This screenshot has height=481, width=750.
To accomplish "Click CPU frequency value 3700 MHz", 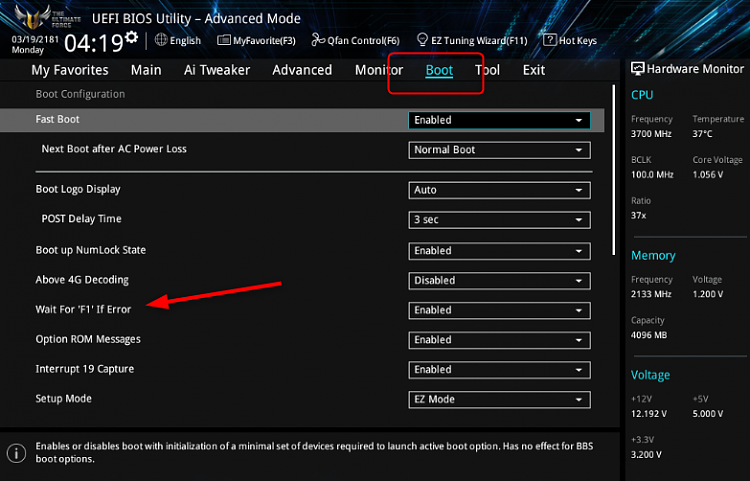I will coord(651,134).
